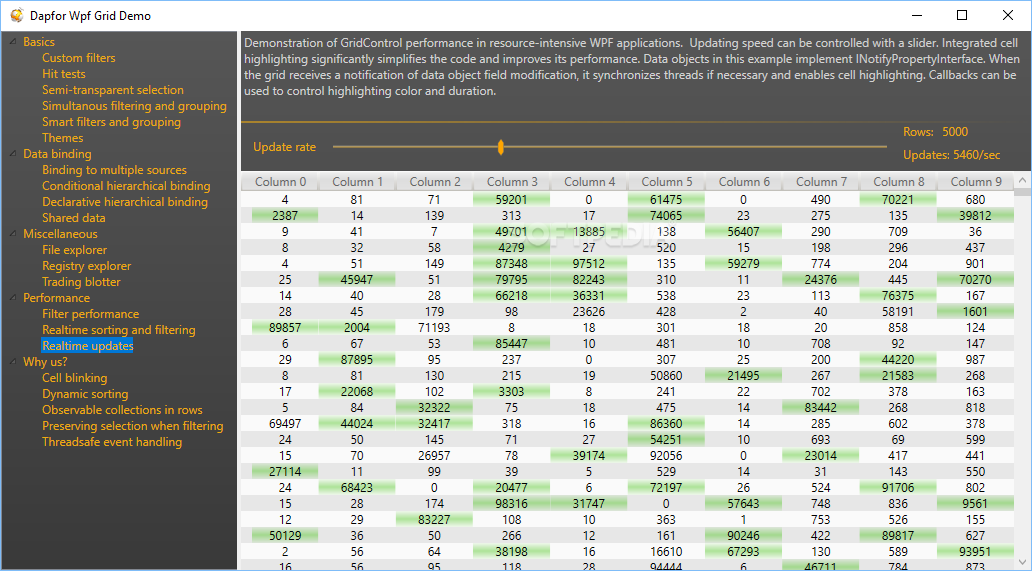
Task: Sort by the Column 7 header
Action: click(821, 182)
